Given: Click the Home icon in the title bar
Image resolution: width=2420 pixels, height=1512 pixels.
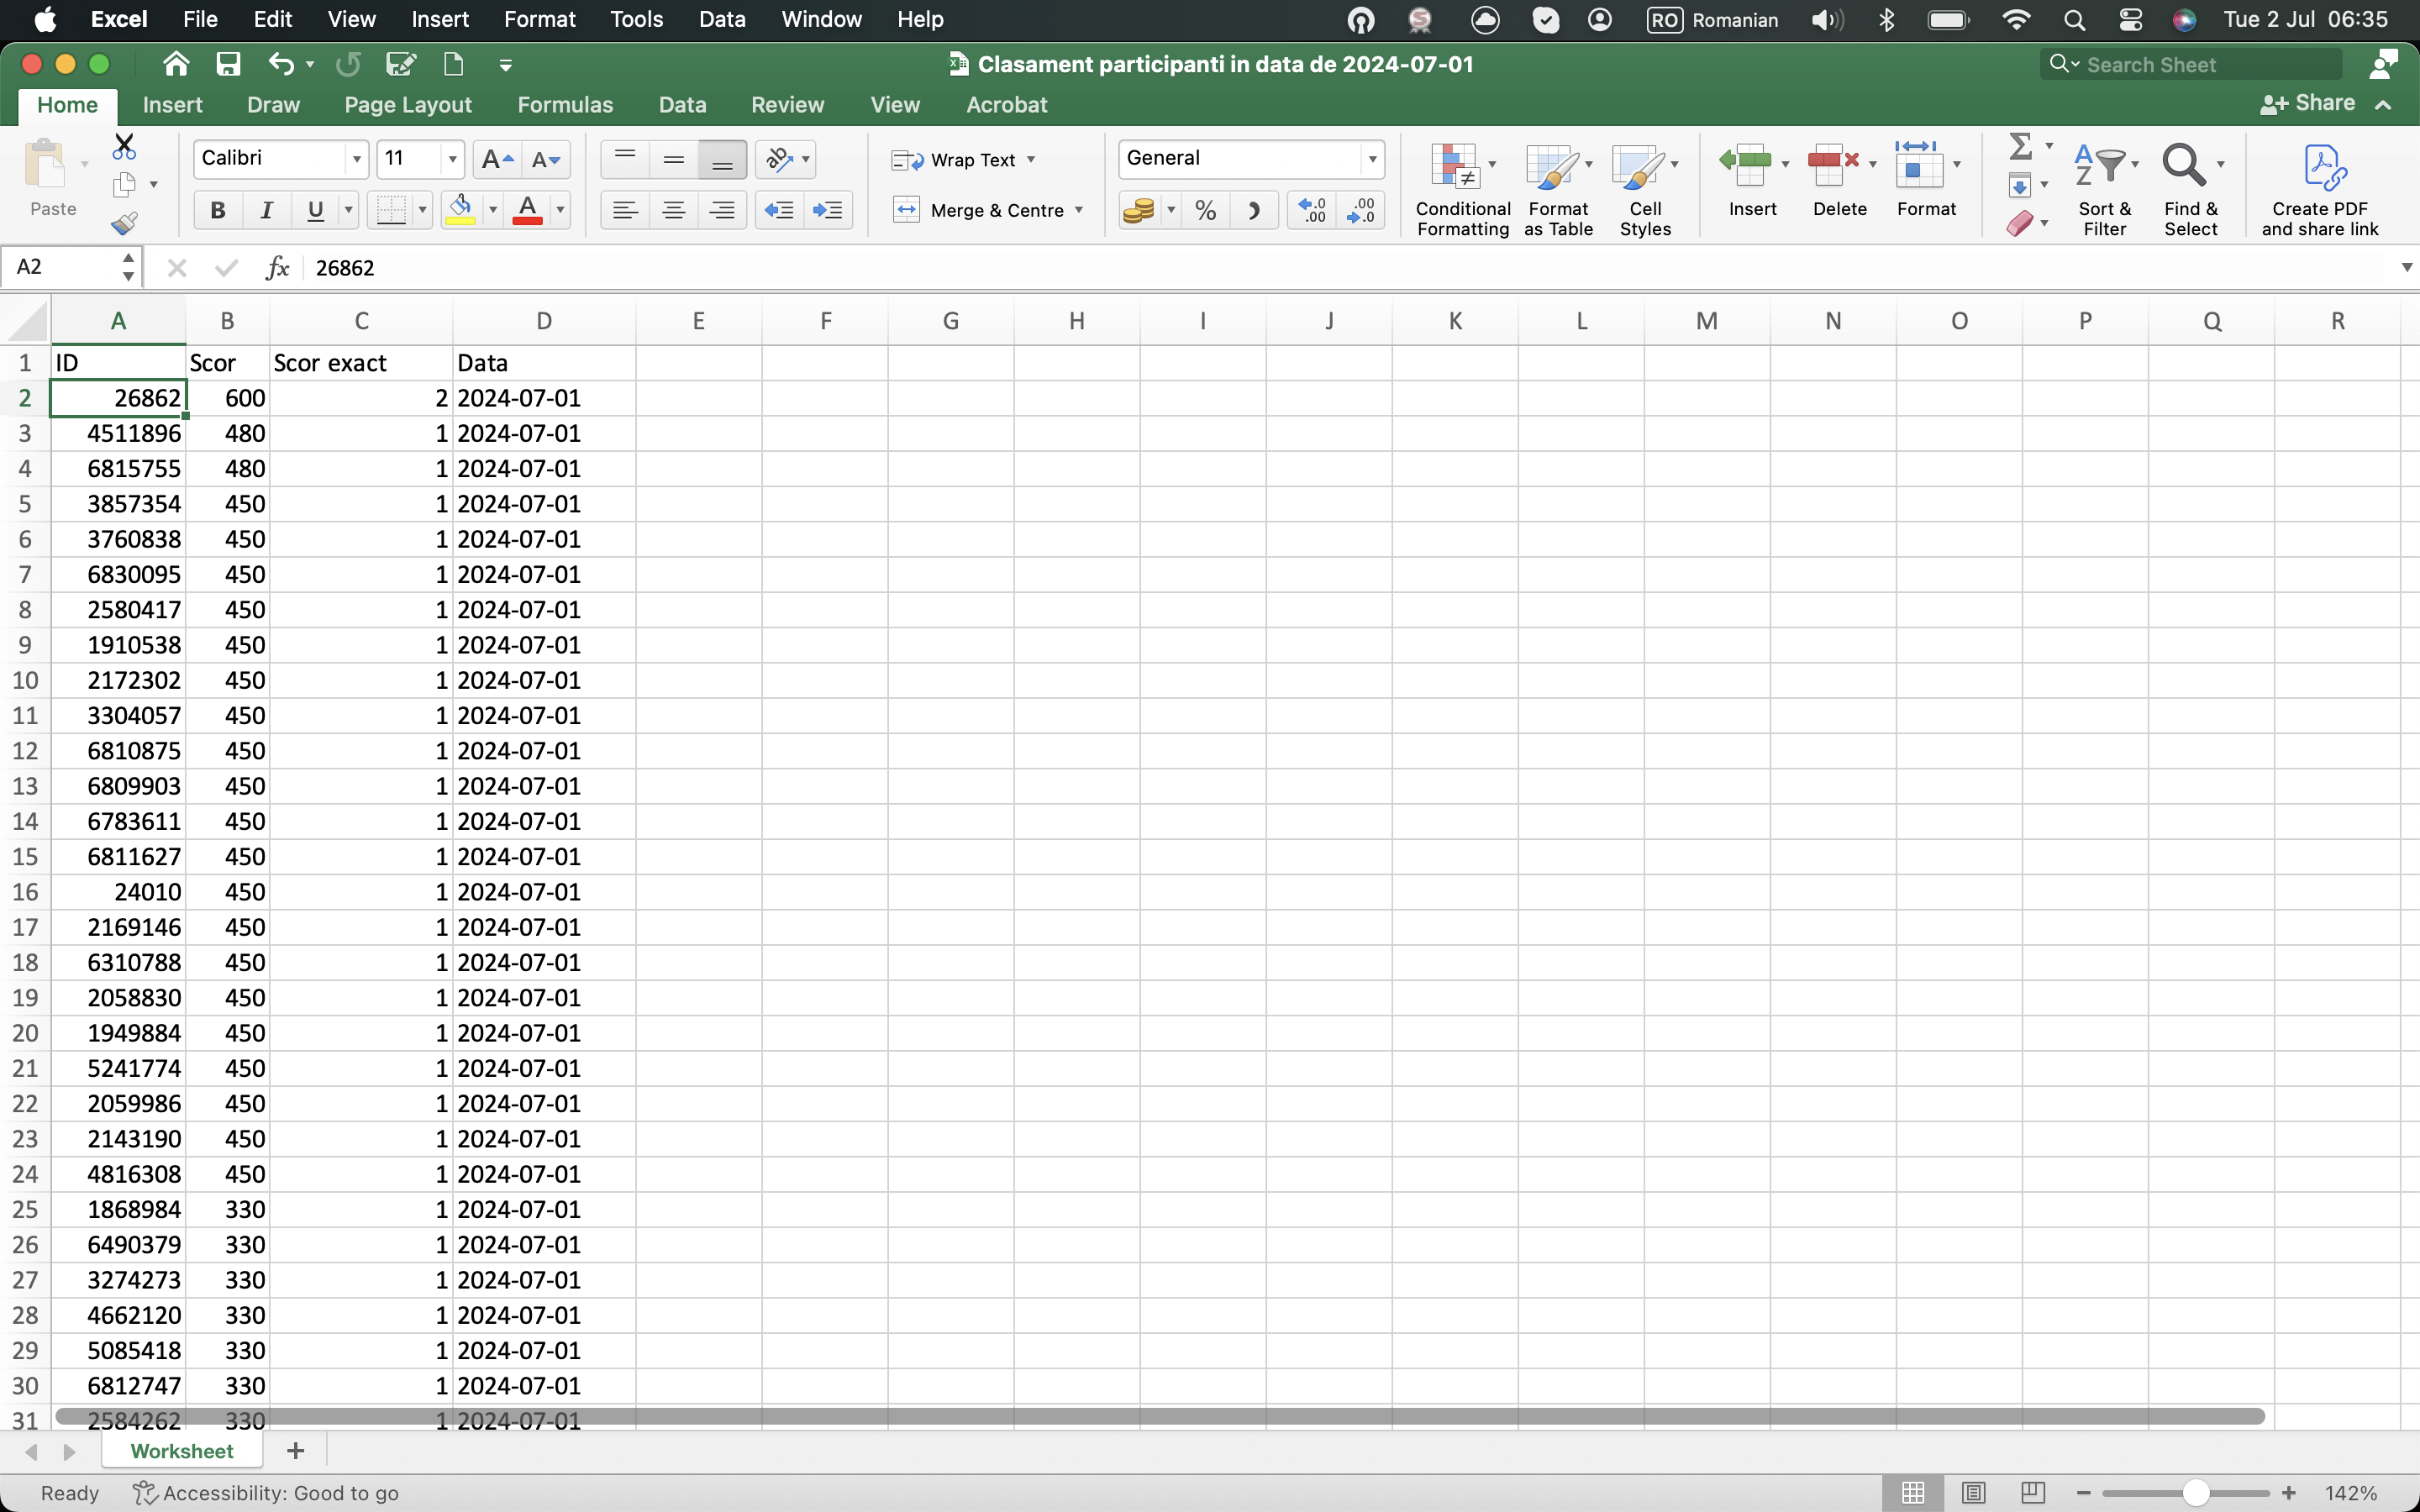Looking at the screenshot, I should [x=176, y=64].
